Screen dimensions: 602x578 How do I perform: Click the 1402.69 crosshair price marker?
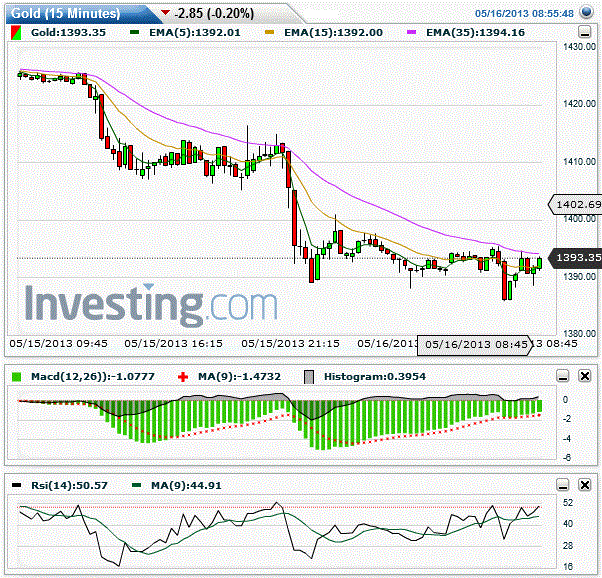coord(575,204)
